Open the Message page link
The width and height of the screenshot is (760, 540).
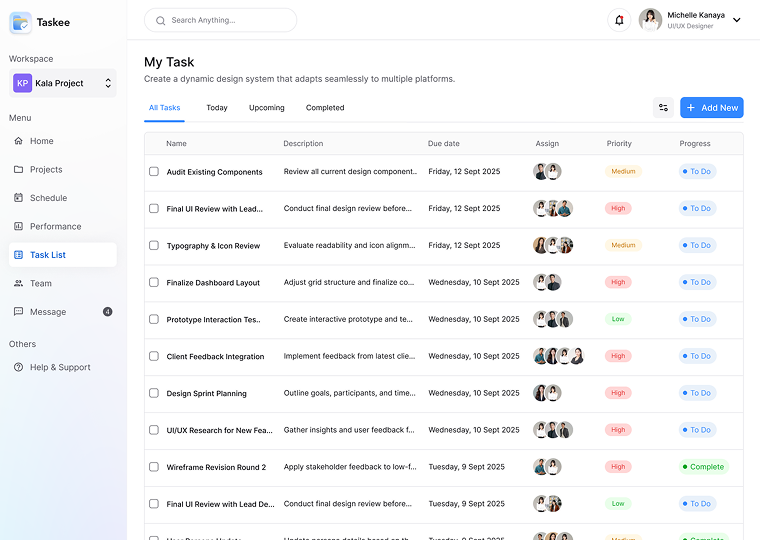pos(63,312)
